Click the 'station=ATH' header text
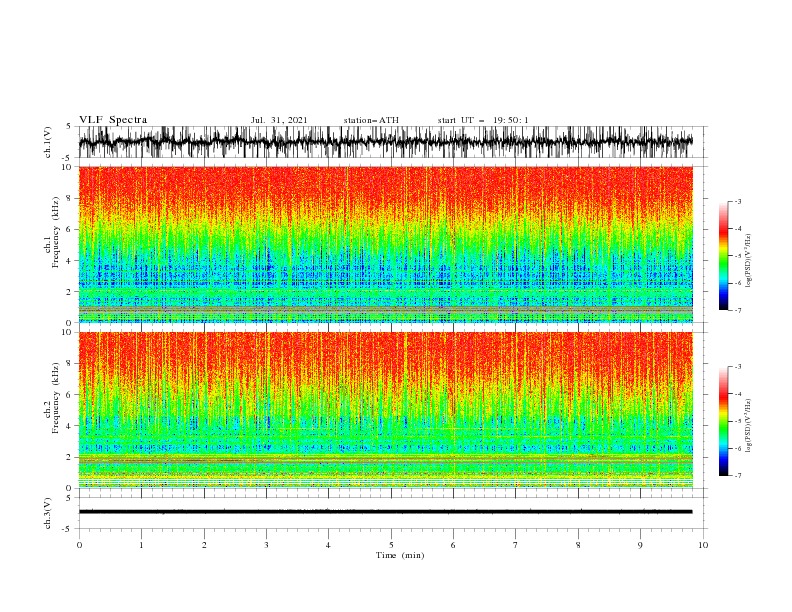This screenshot has width=792, height=612. (371, 120)
